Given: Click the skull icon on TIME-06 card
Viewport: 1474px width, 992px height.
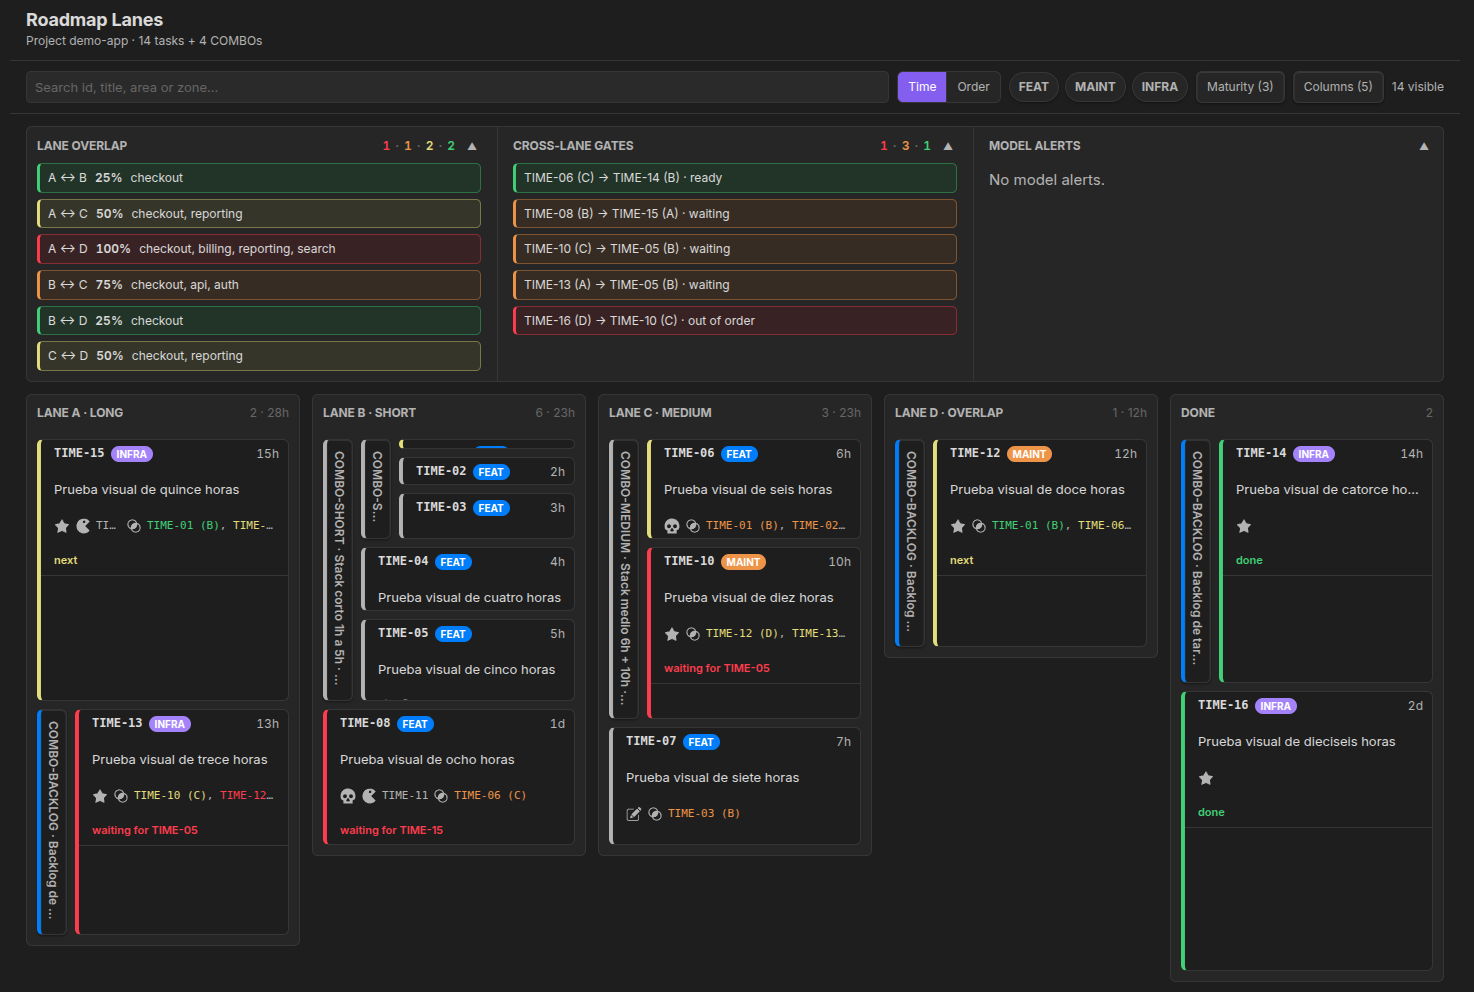Looking at the screenshot, I should (672, 526).
